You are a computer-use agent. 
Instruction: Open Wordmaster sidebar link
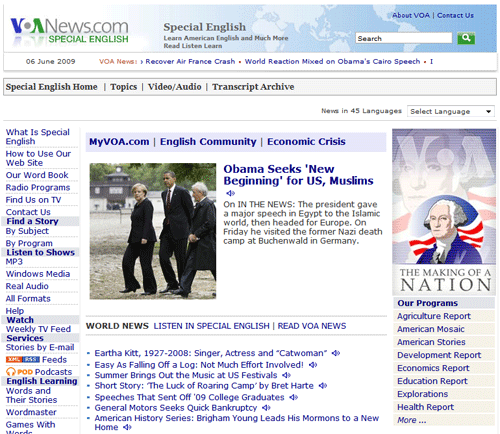31,412
